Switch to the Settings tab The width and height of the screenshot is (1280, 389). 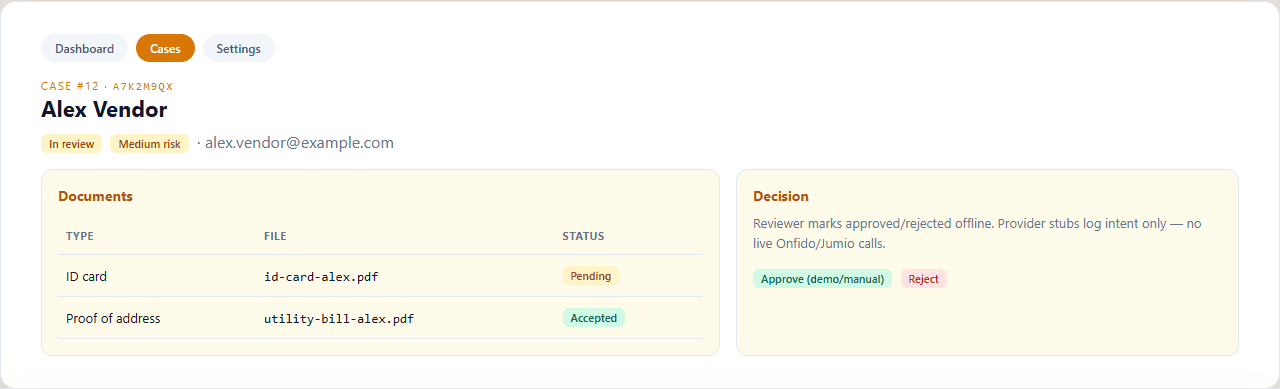pyautogui.click(x=238, y=48)
